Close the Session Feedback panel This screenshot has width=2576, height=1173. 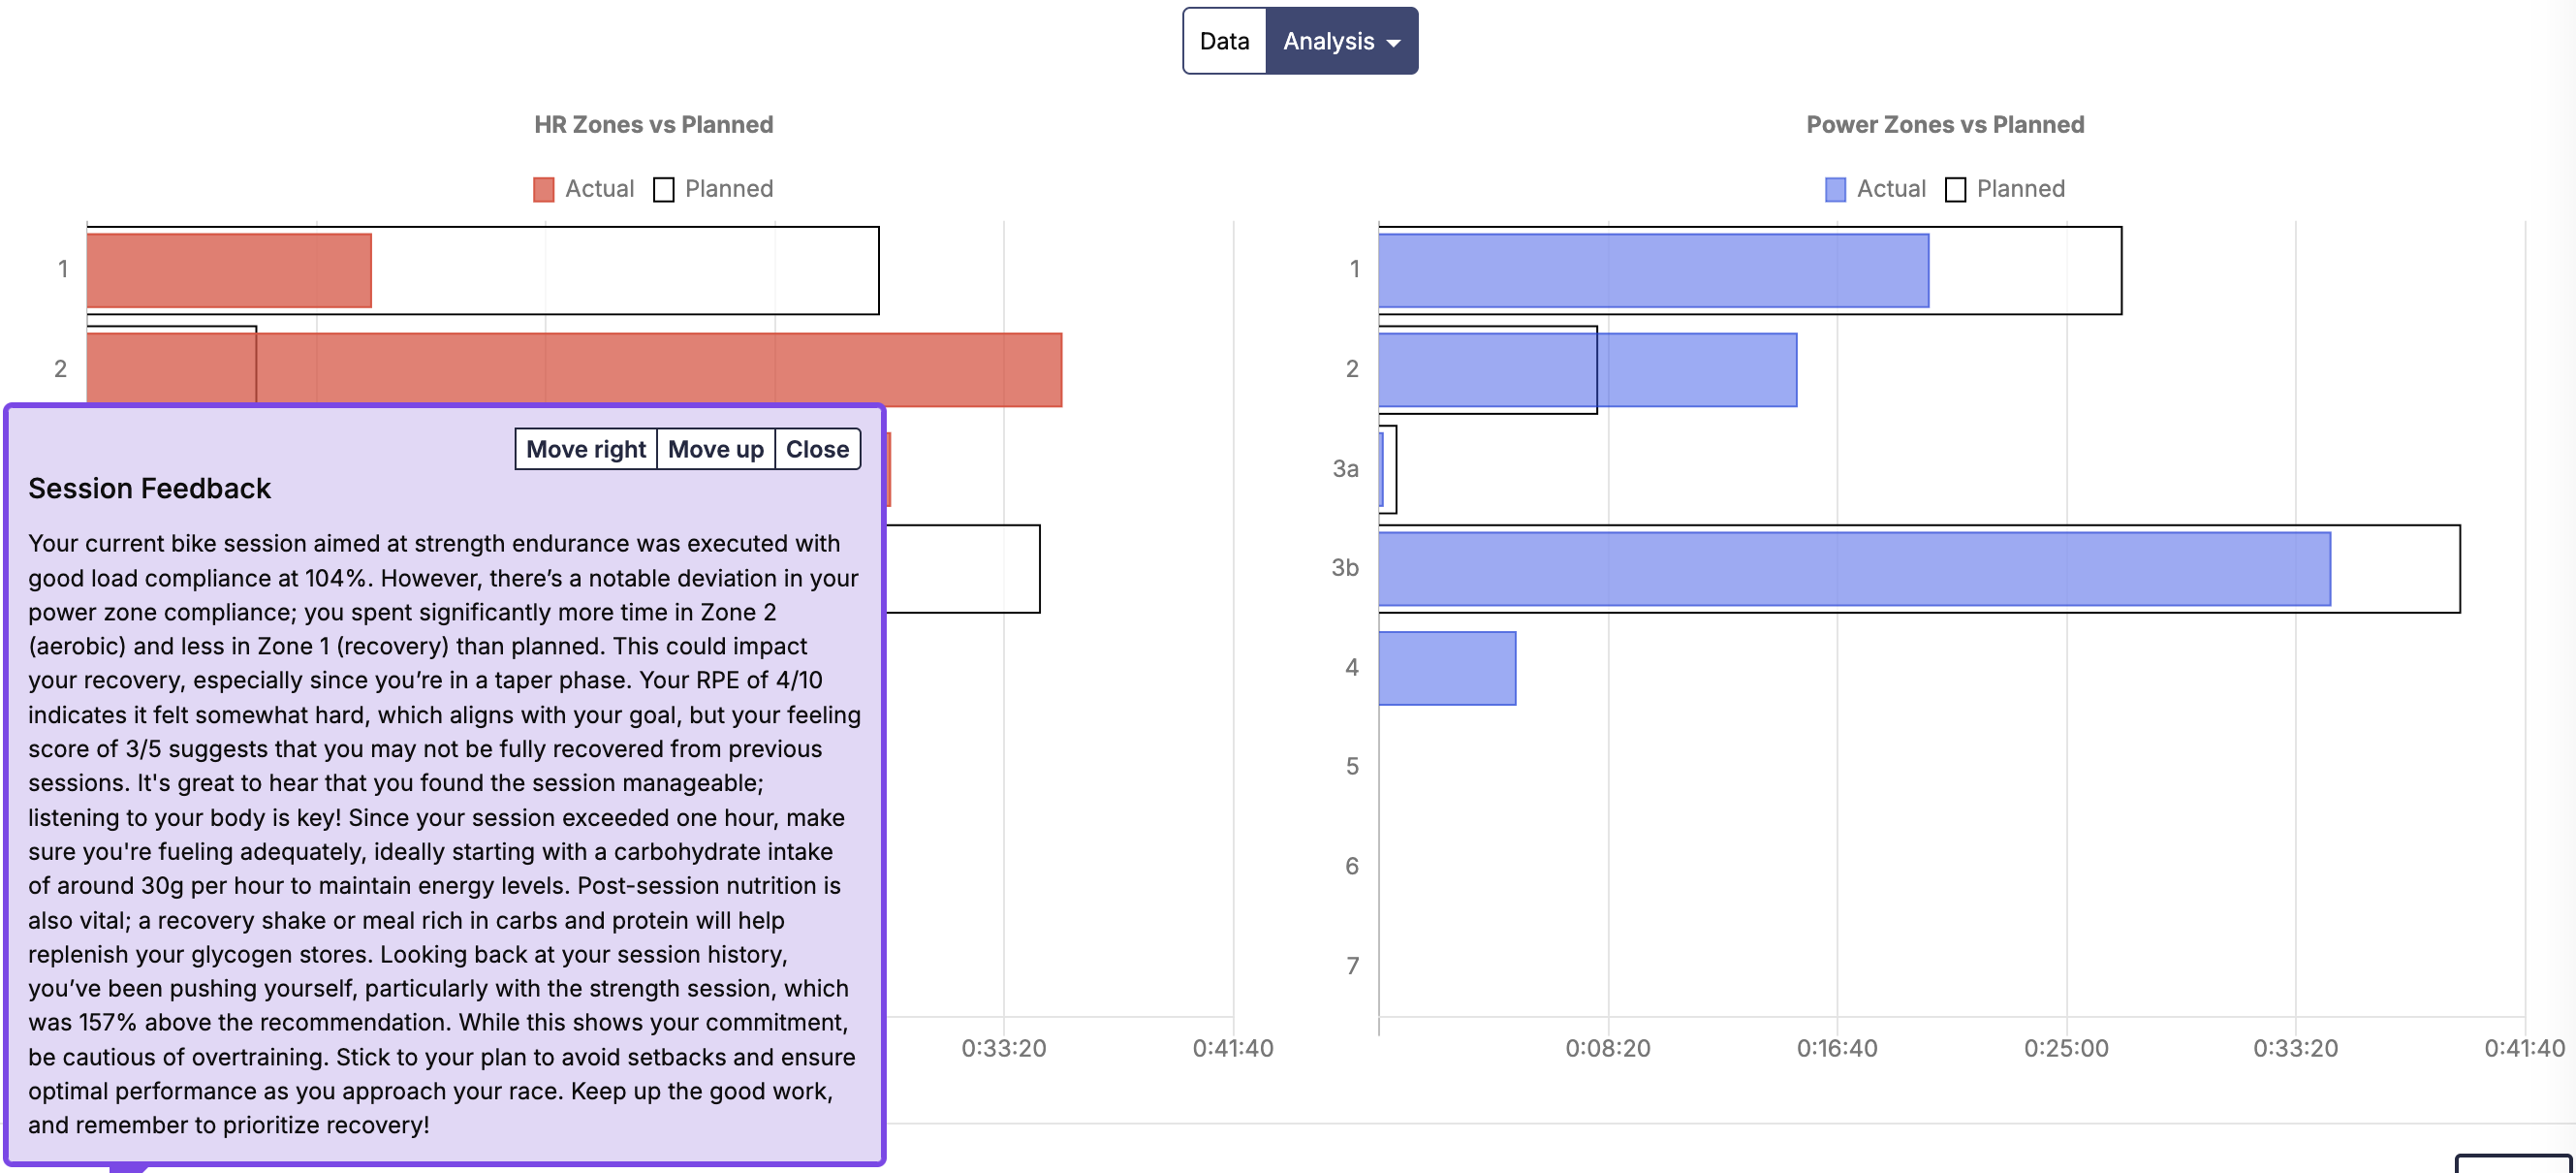pyautogui.click(x=816, y=449)
